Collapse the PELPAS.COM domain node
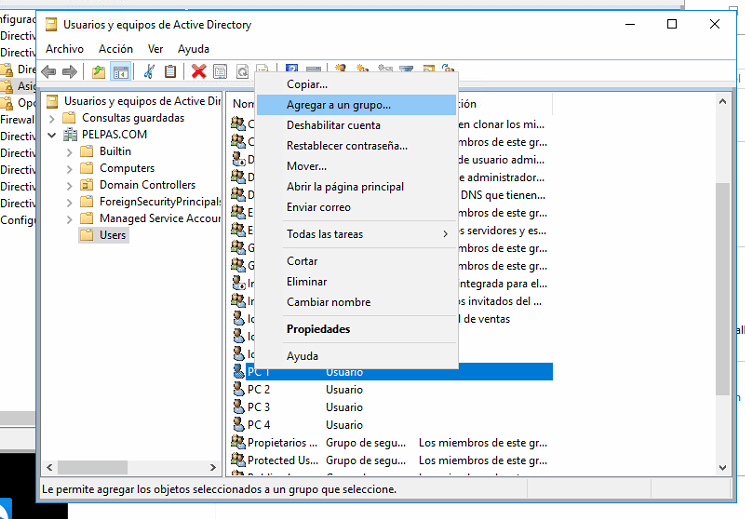Viewport: 745px width, 519px height. click(x=52, y=135)
